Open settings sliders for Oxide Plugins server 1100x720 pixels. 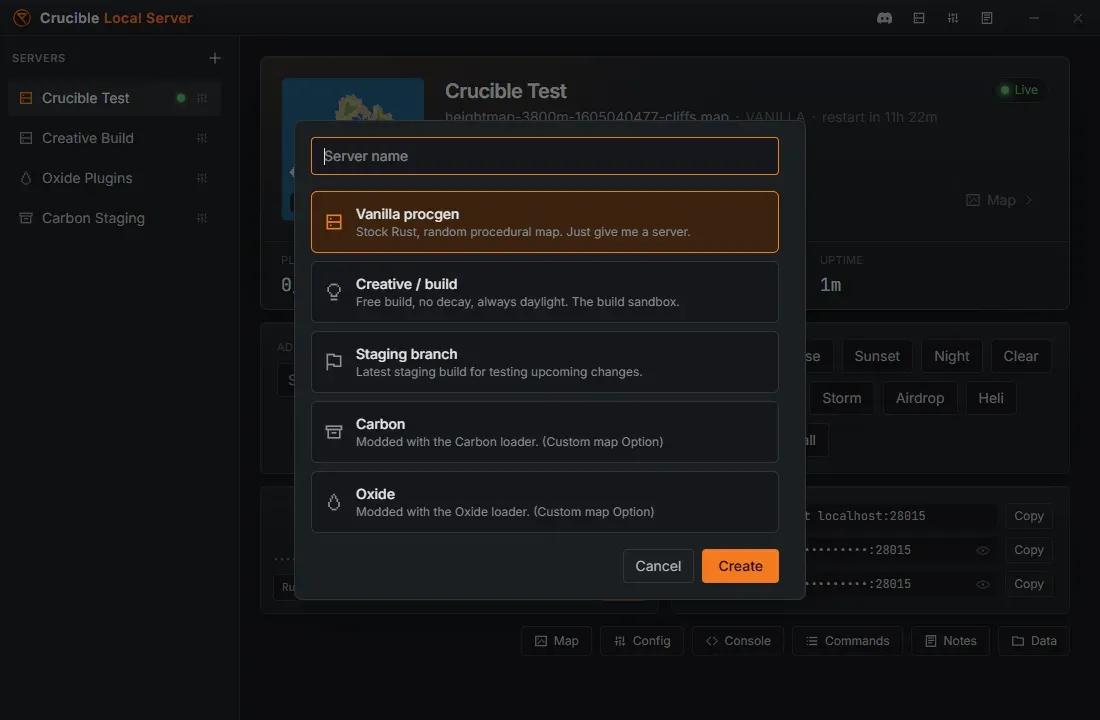click(202, 178)
